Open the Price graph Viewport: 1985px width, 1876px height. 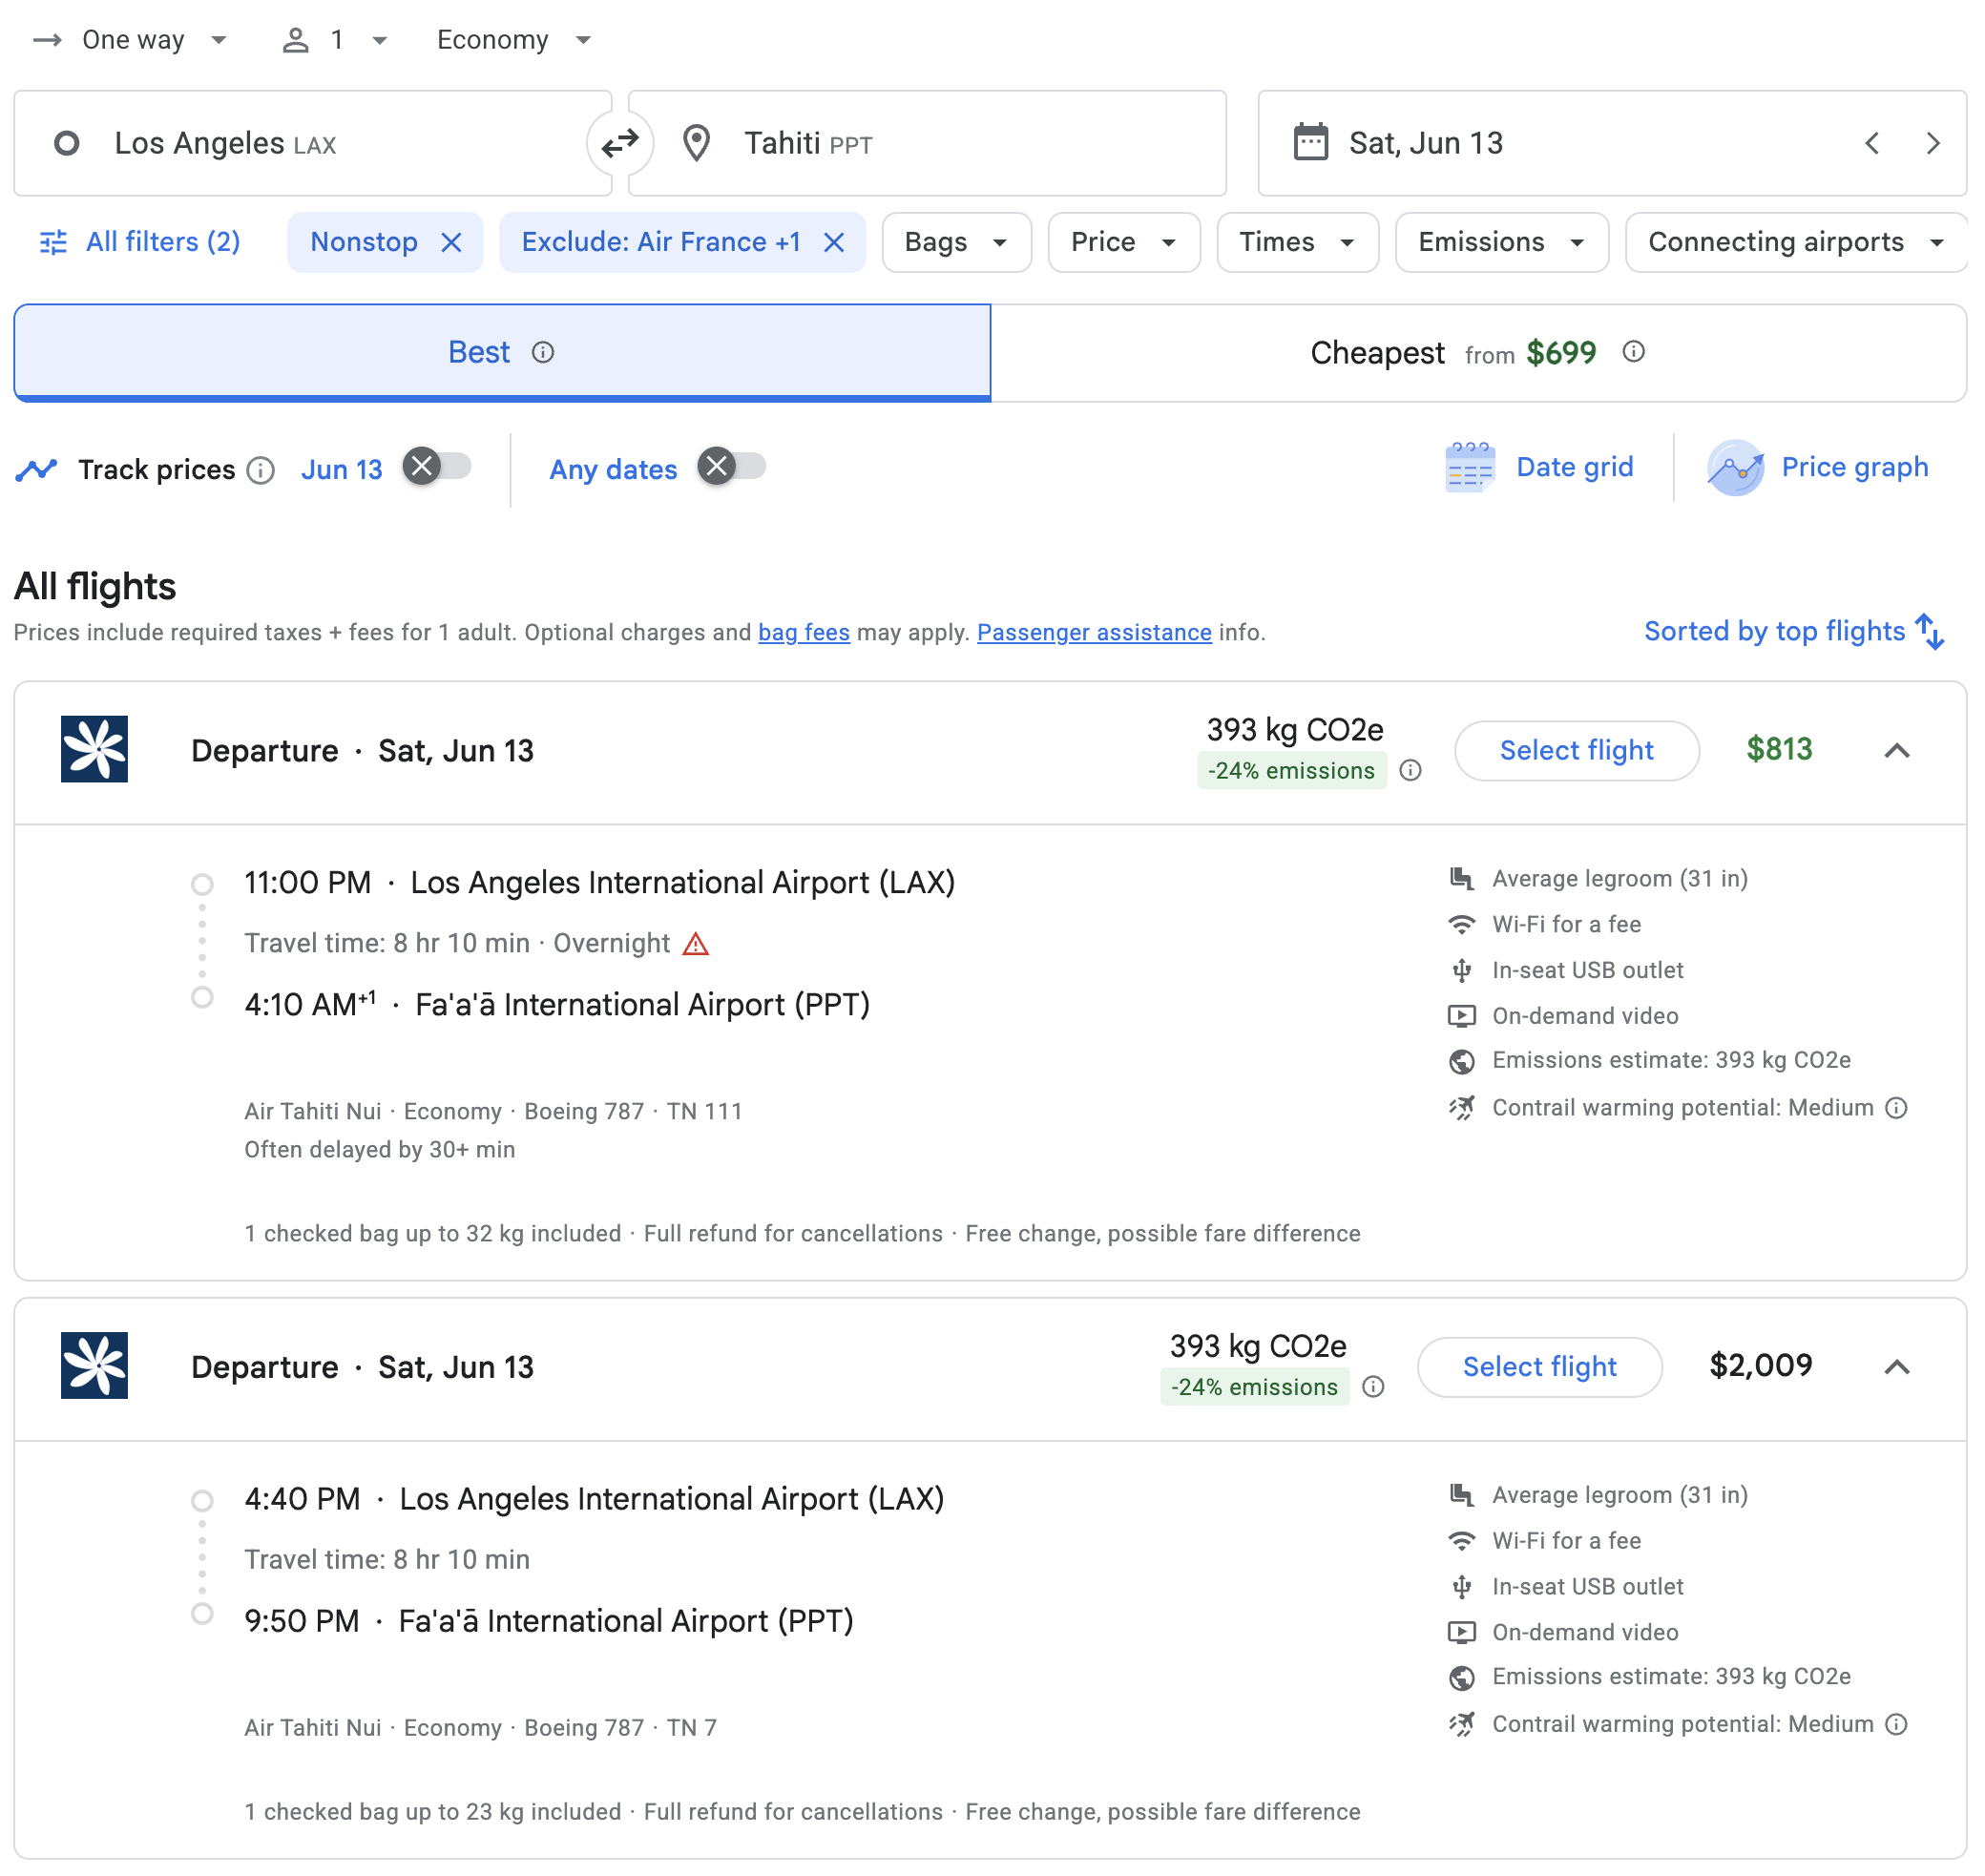tap(1818, 467)
